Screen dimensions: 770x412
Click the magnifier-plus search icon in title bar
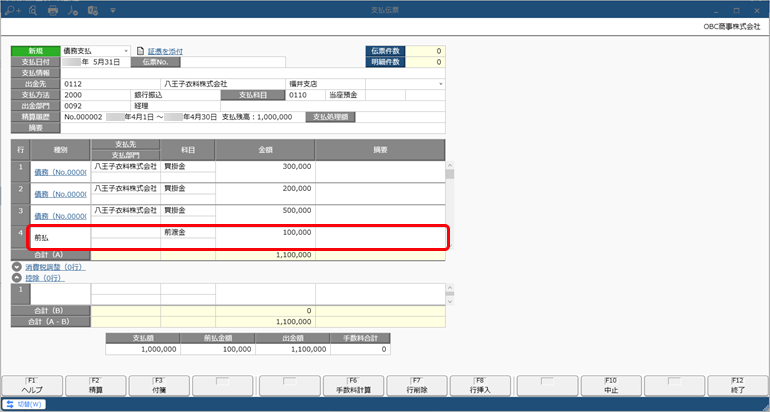click(x=13, y=10)
